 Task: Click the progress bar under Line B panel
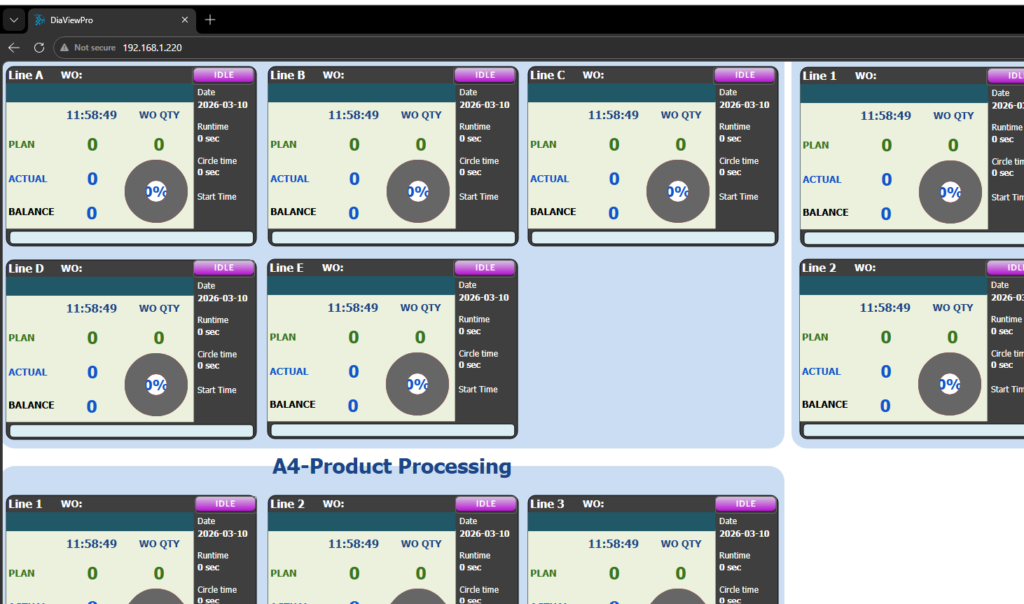[392, 238]
